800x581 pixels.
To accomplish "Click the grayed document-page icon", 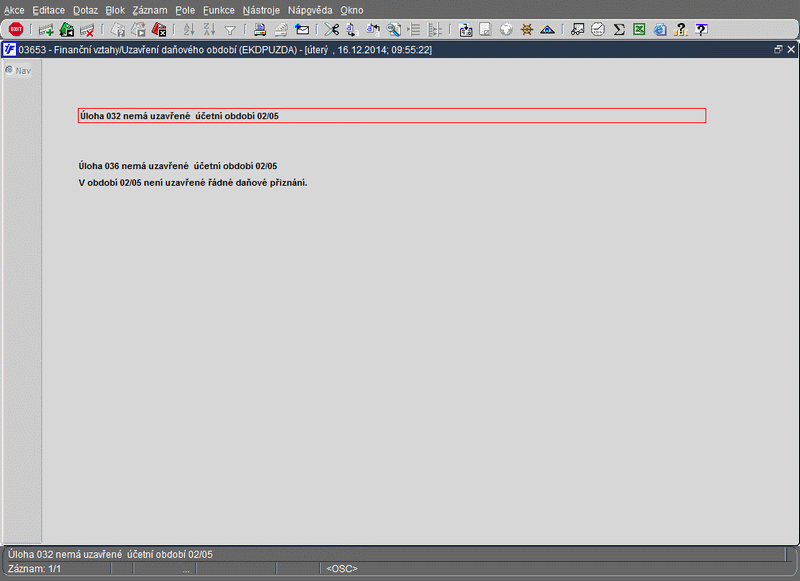I will [x=485, y=30].
